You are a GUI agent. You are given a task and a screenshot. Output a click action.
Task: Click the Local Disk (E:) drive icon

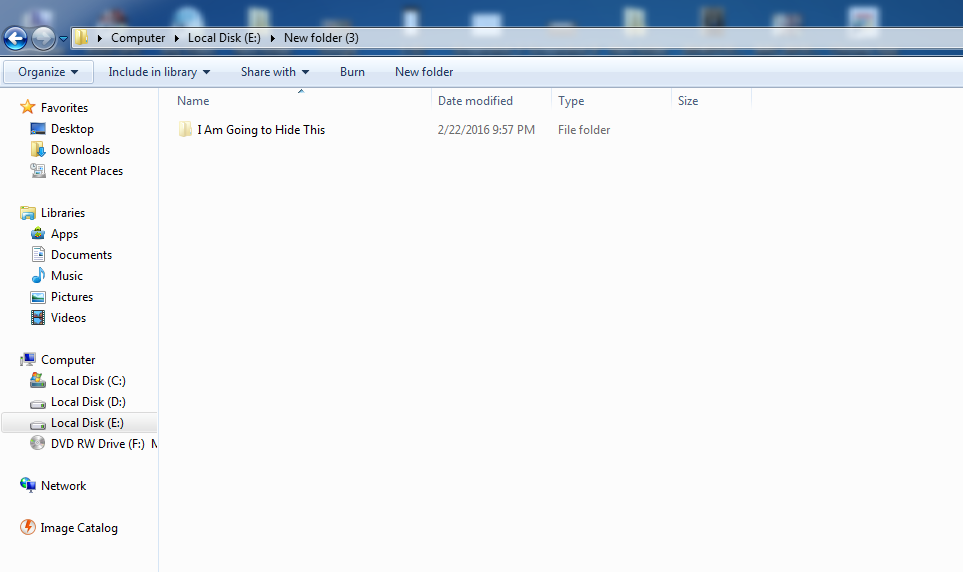[38, 424]
